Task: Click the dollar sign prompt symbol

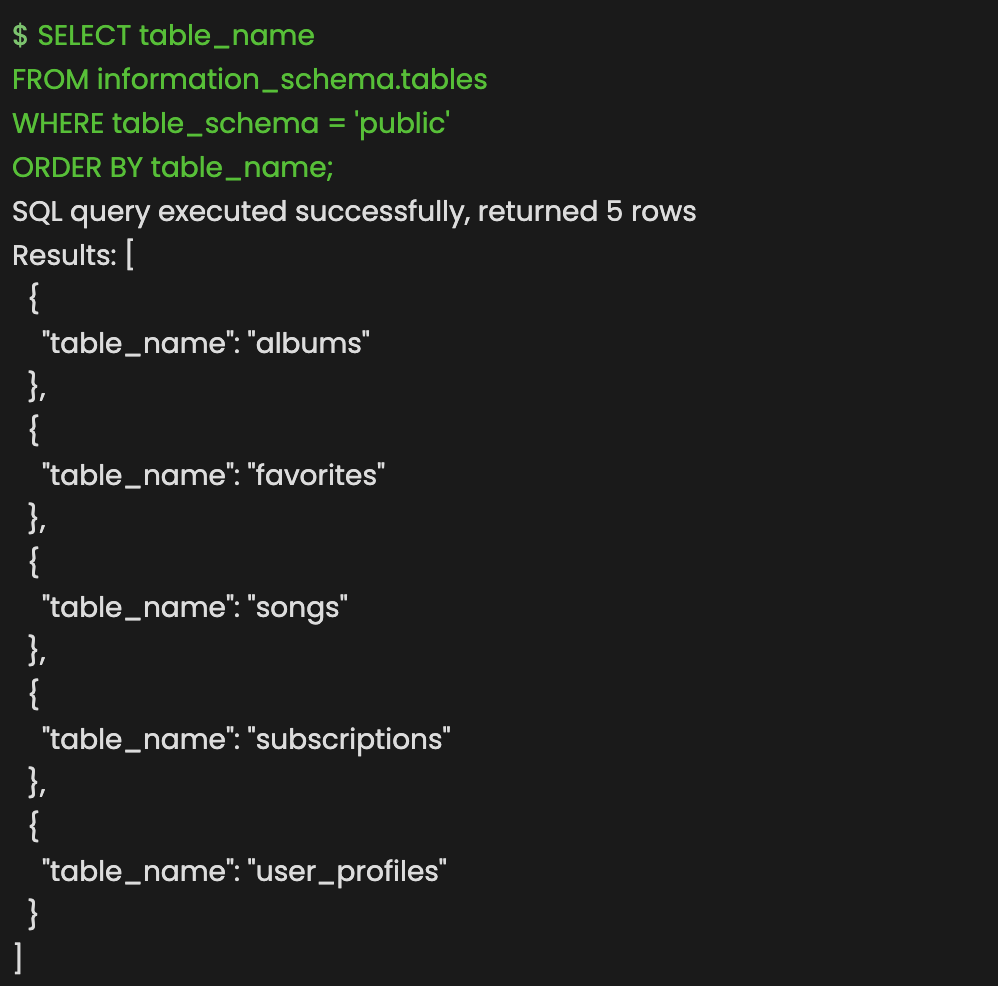Action: [20, 36]
